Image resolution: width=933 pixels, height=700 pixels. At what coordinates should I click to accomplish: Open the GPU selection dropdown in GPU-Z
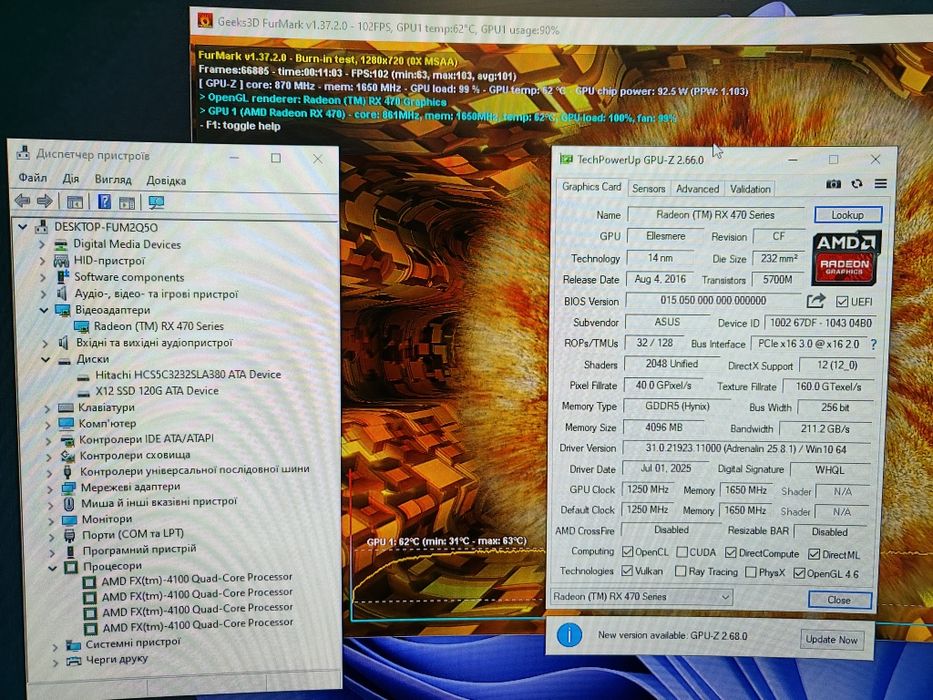[x=641, y=596]
